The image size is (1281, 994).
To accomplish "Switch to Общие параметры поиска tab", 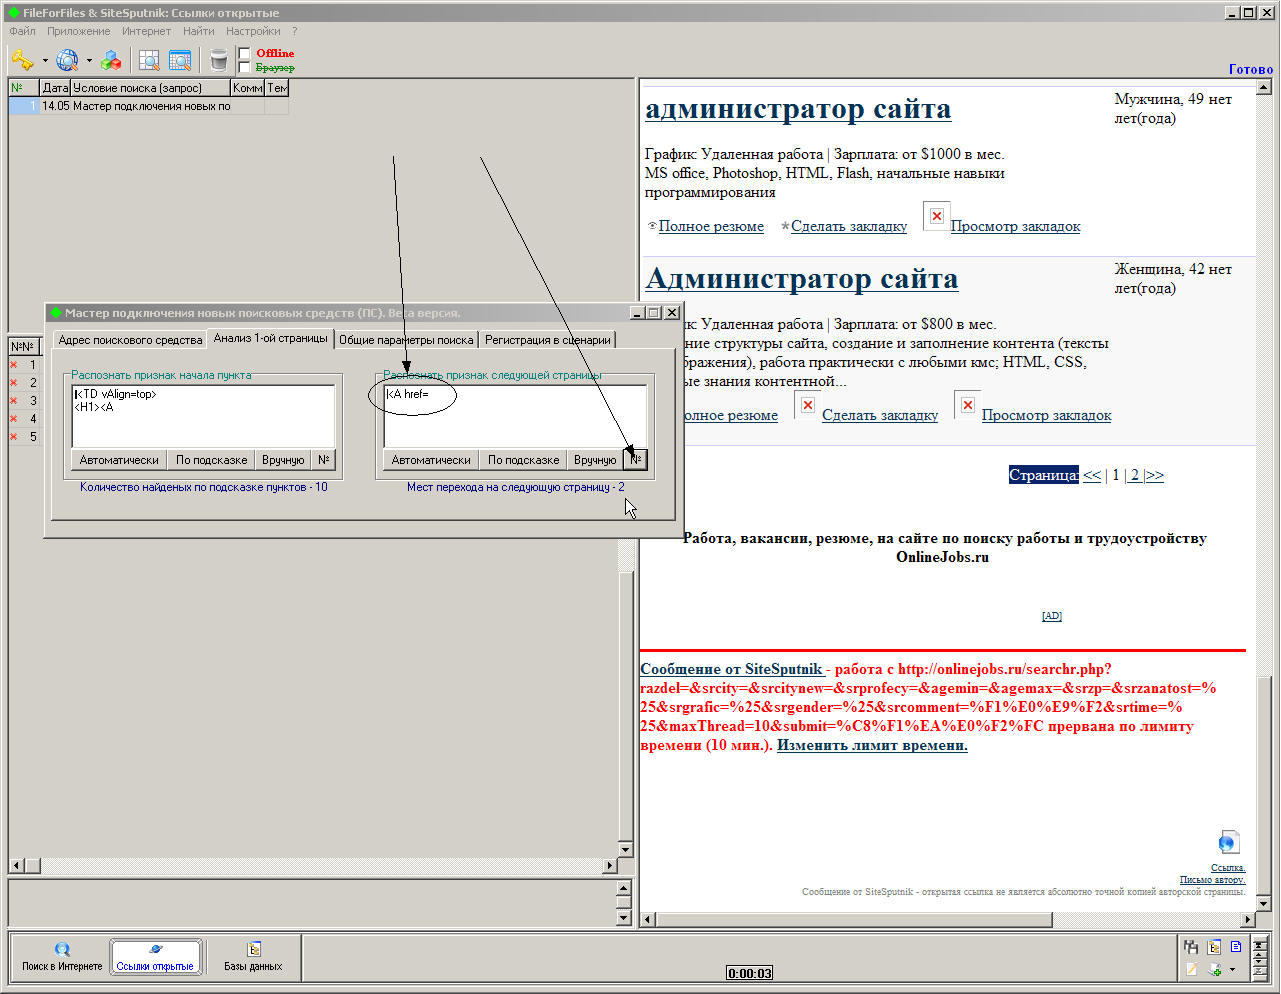I will click(406, 340).
